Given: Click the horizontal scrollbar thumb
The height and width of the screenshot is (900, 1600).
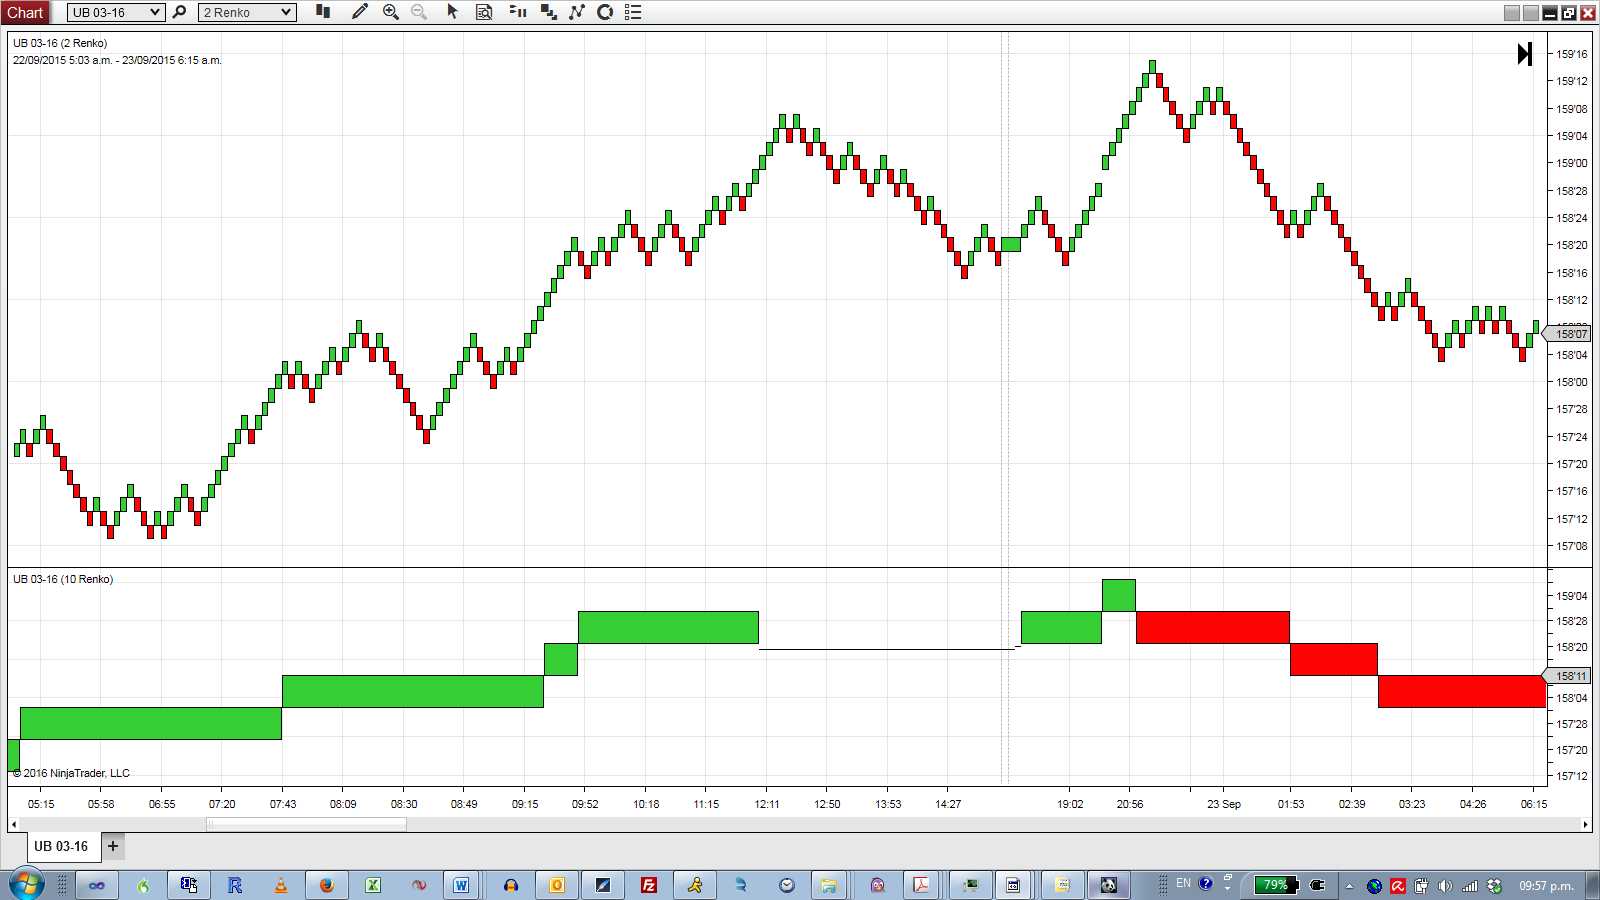Looking at the screenshot, I should pyautogui.click(x=307, y=824).
